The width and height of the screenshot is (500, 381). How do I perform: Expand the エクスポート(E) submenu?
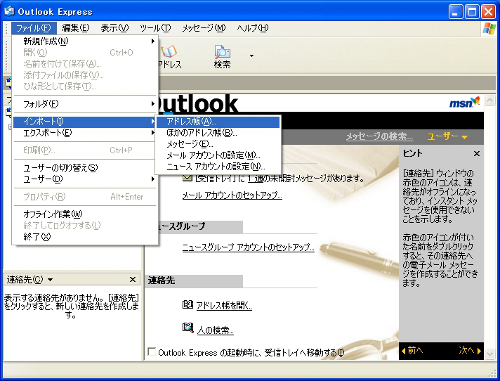(85, 133)
